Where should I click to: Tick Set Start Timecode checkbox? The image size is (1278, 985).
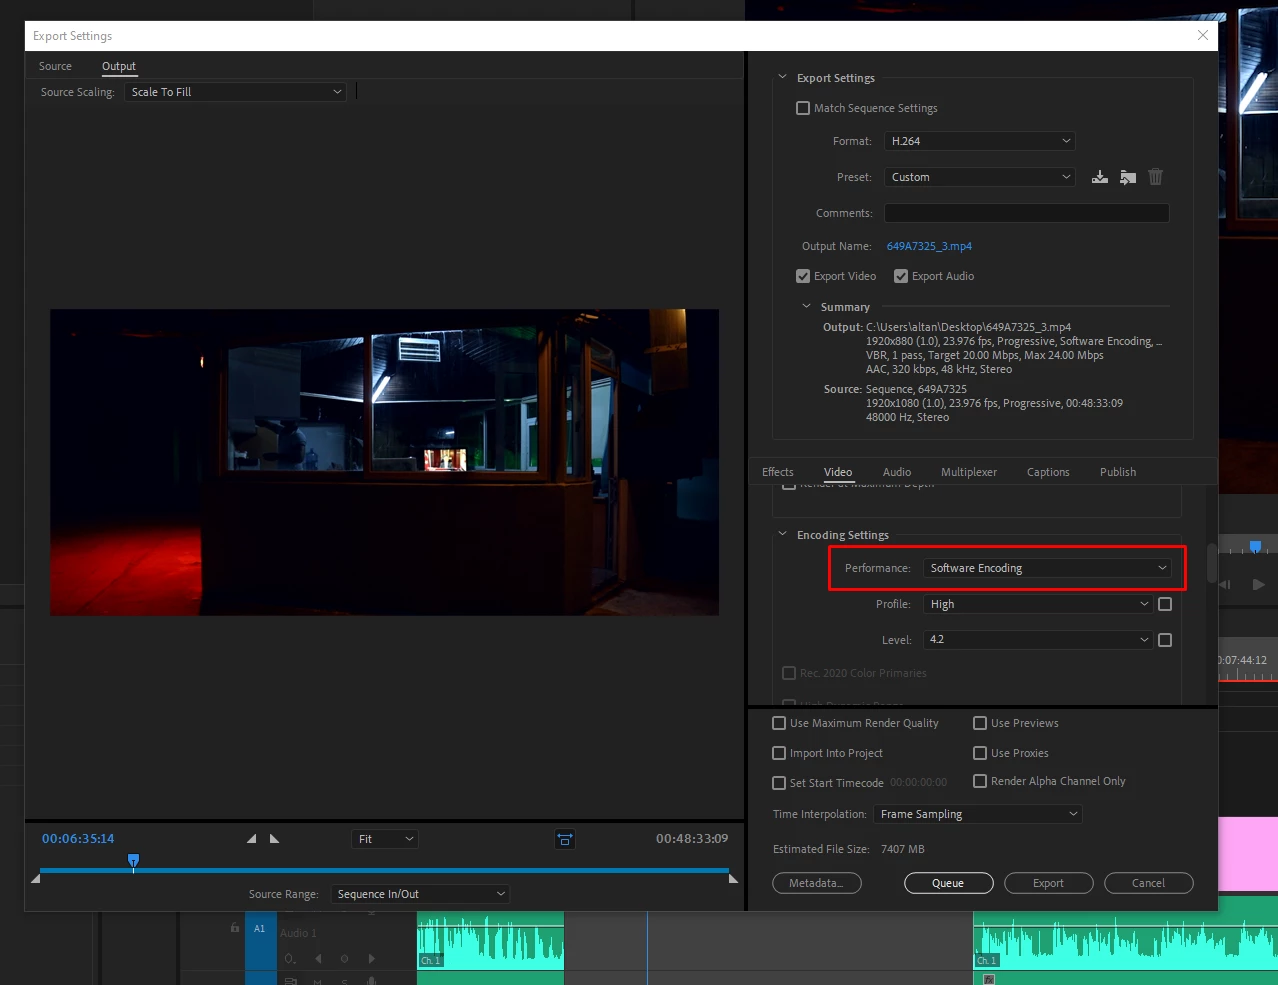point(779,783)
